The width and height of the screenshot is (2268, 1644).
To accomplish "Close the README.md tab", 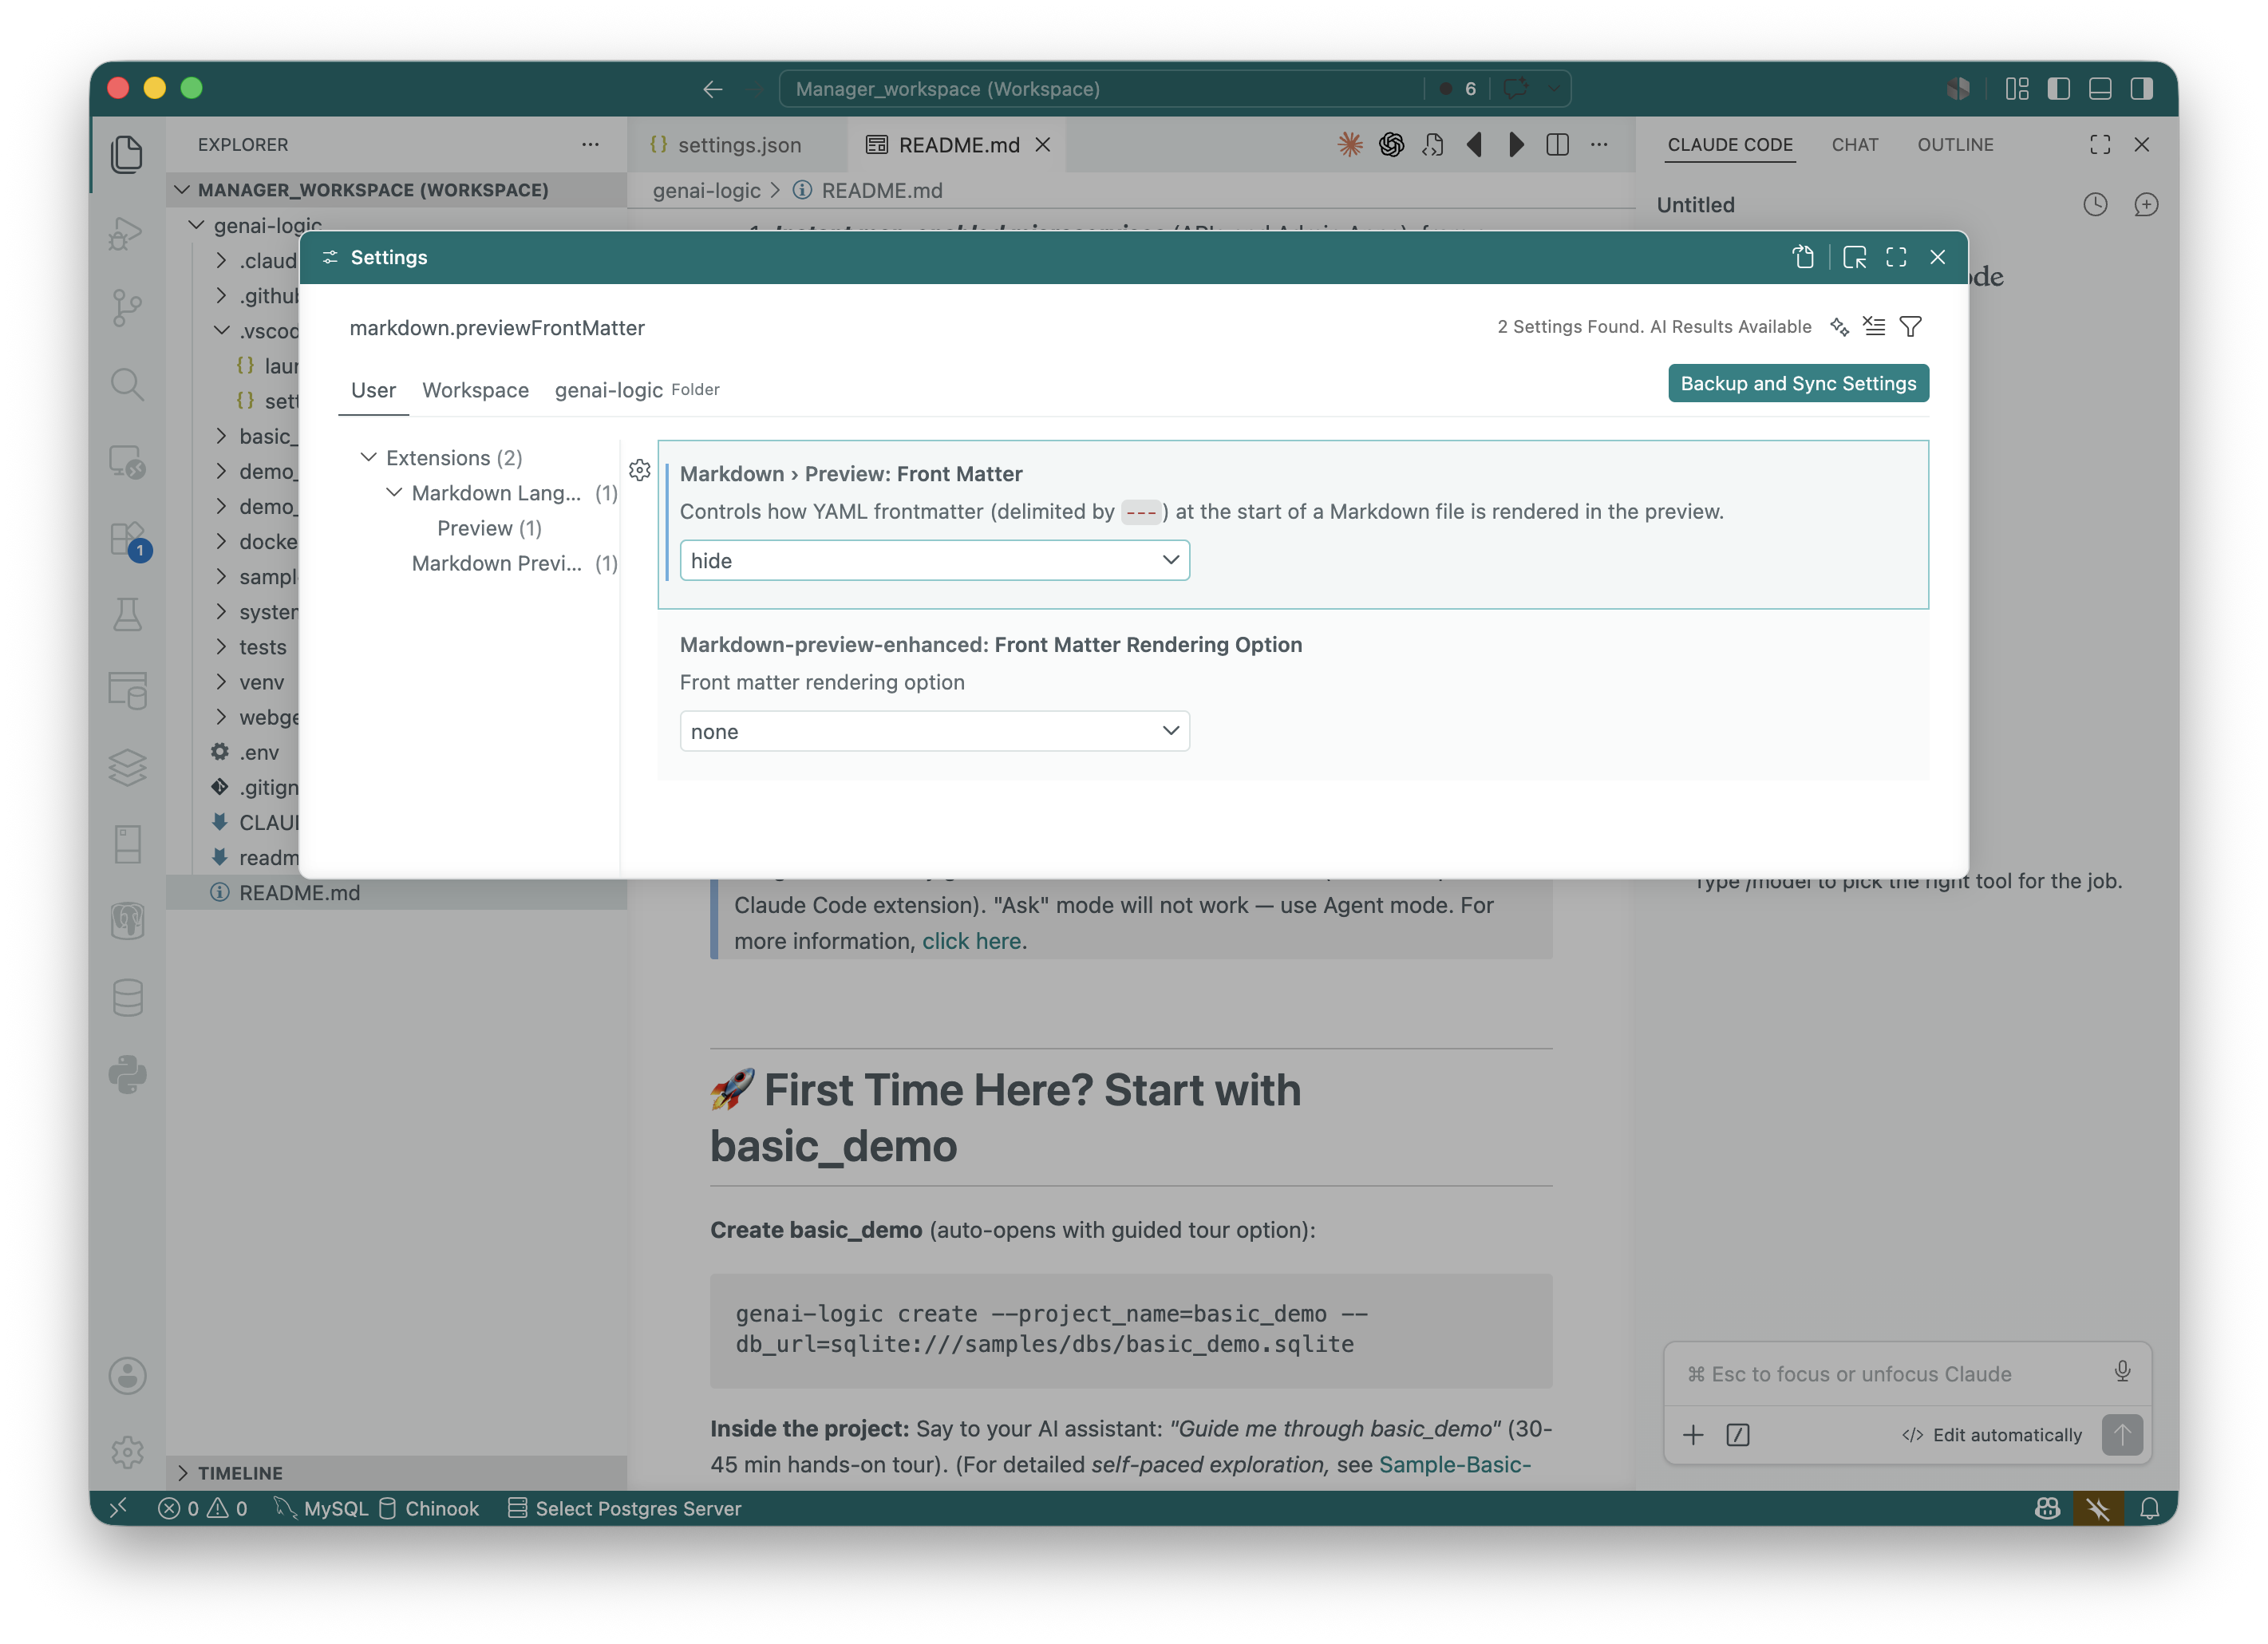I will coord(1042,145).
